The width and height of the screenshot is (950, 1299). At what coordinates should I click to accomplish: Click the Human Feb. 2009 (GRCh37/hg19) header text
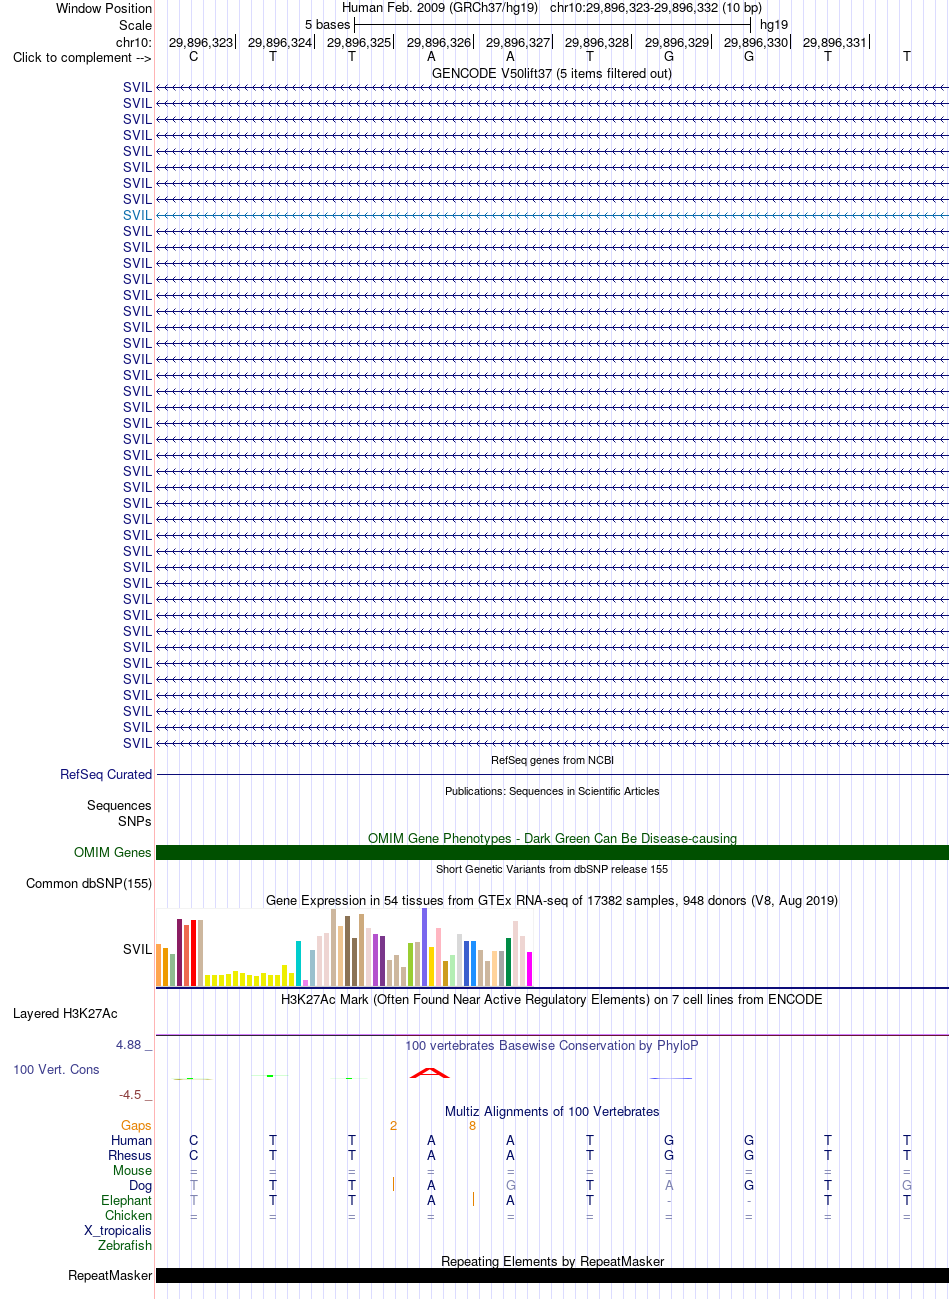440,7
